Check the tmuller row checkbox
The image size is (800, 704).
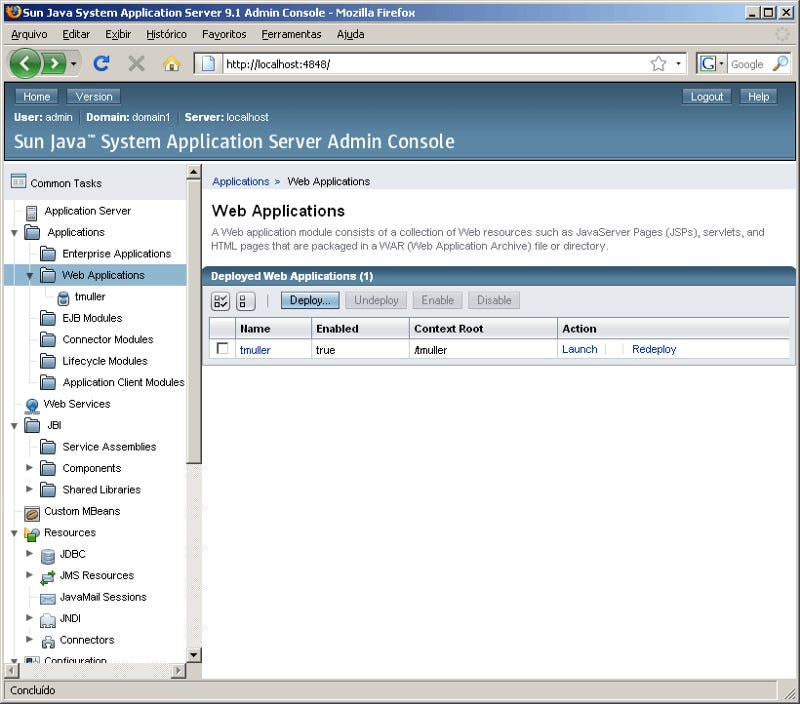[222, 348]
